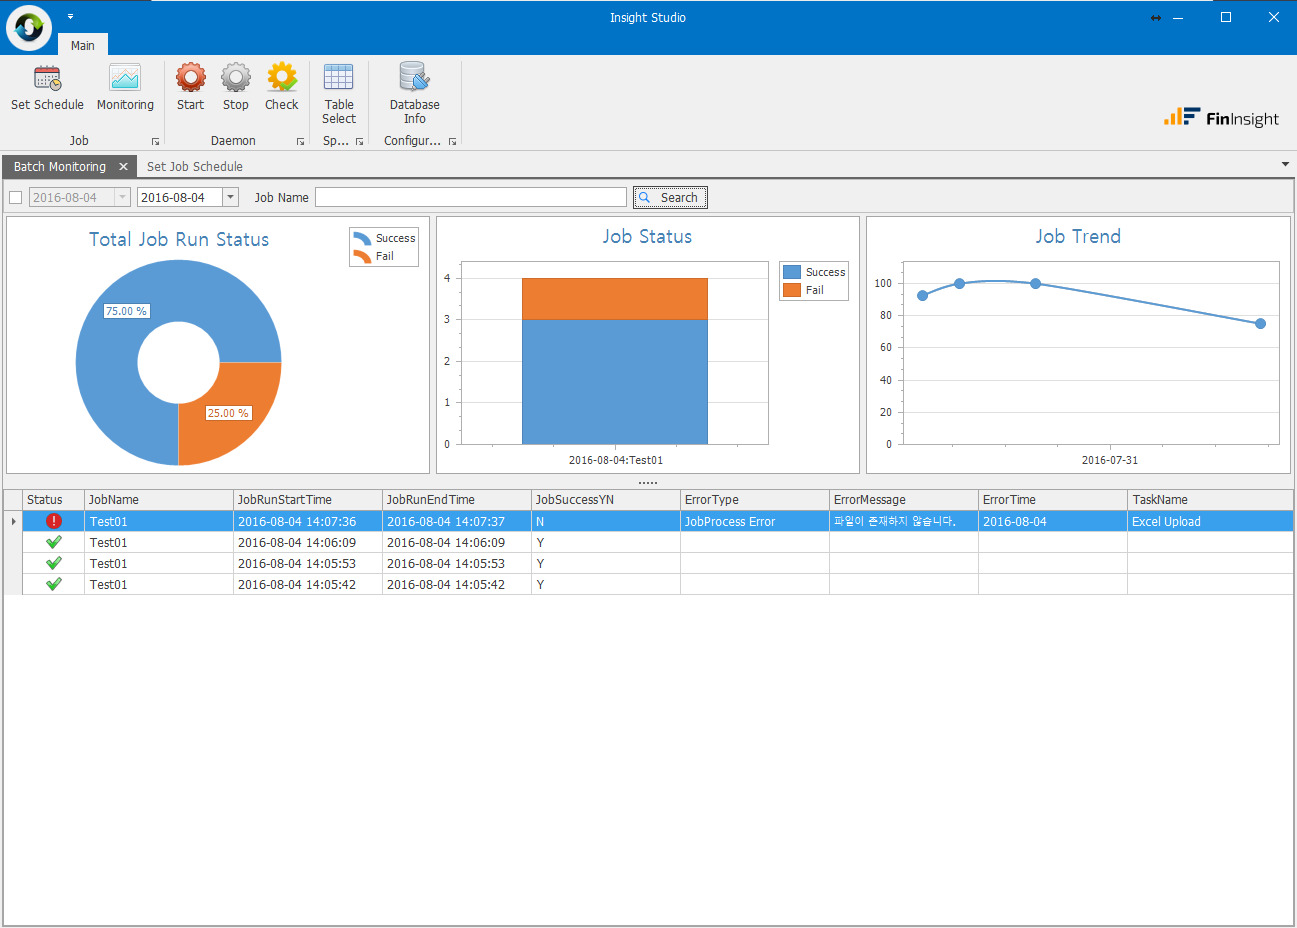The image size is (1297, 928).
Task: Sort by the TaskName column header
Action: [1210, 499]
